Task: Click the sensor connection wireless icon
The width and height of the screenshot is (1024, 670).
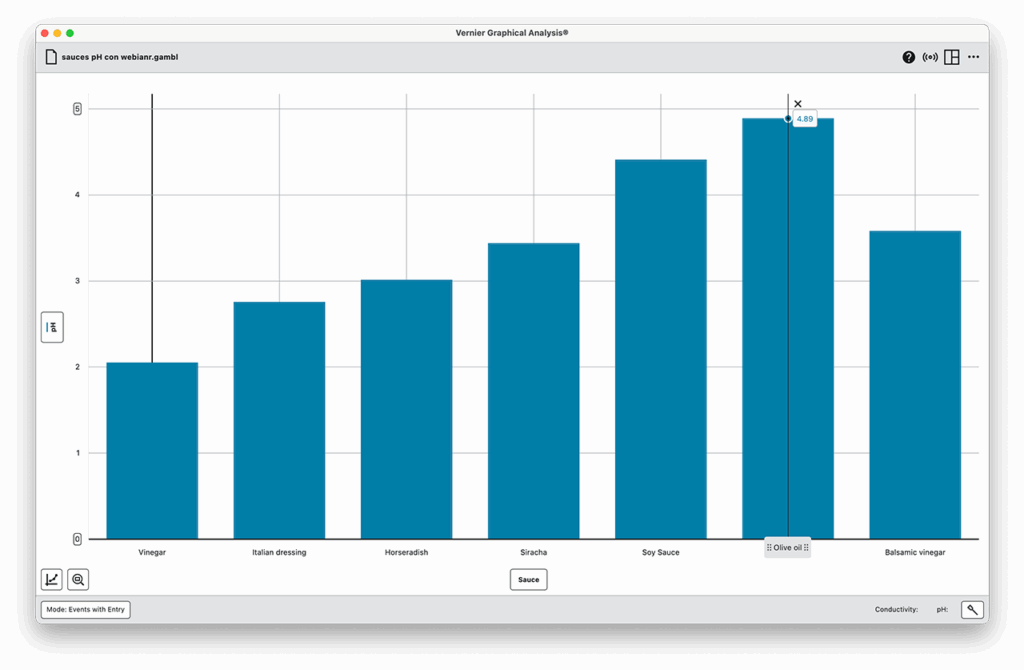Action: pyautogui.click(x=930, y=57)
